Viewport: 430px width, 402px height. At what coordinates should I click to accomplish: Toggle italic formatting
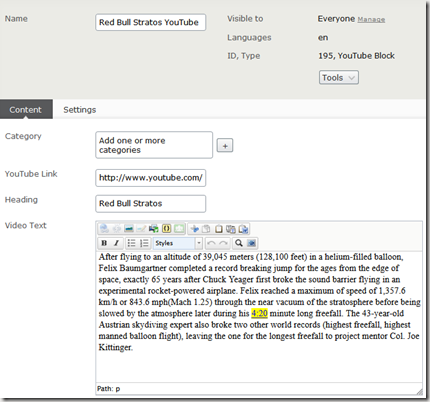coord(116,243)
